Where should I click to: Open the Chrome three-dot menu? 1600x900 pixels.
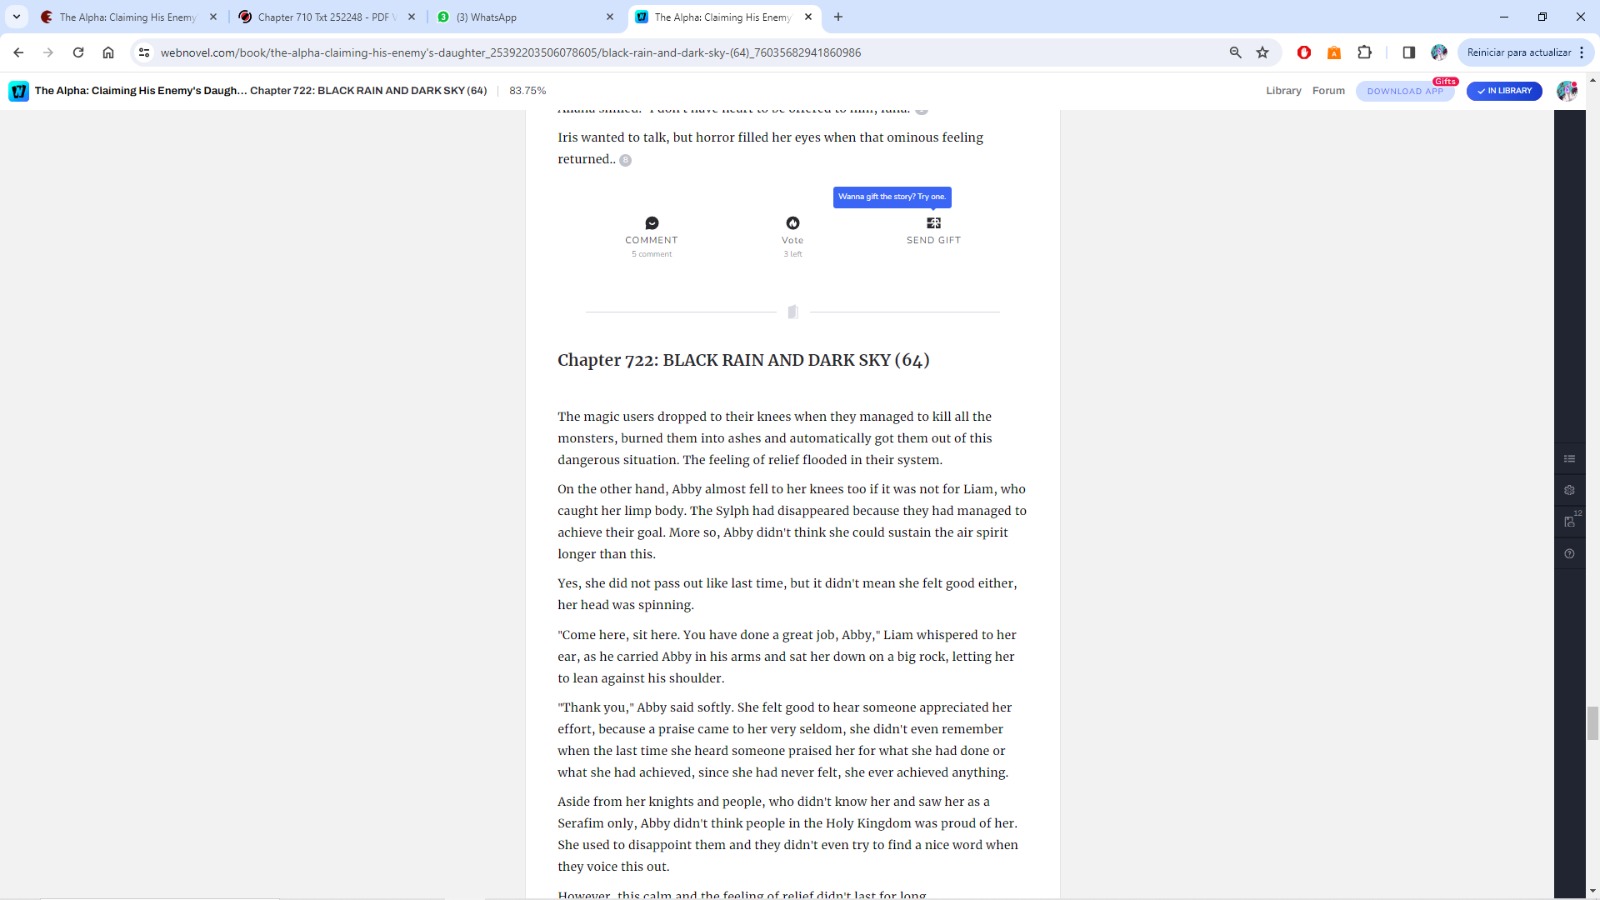[1582, 53]
